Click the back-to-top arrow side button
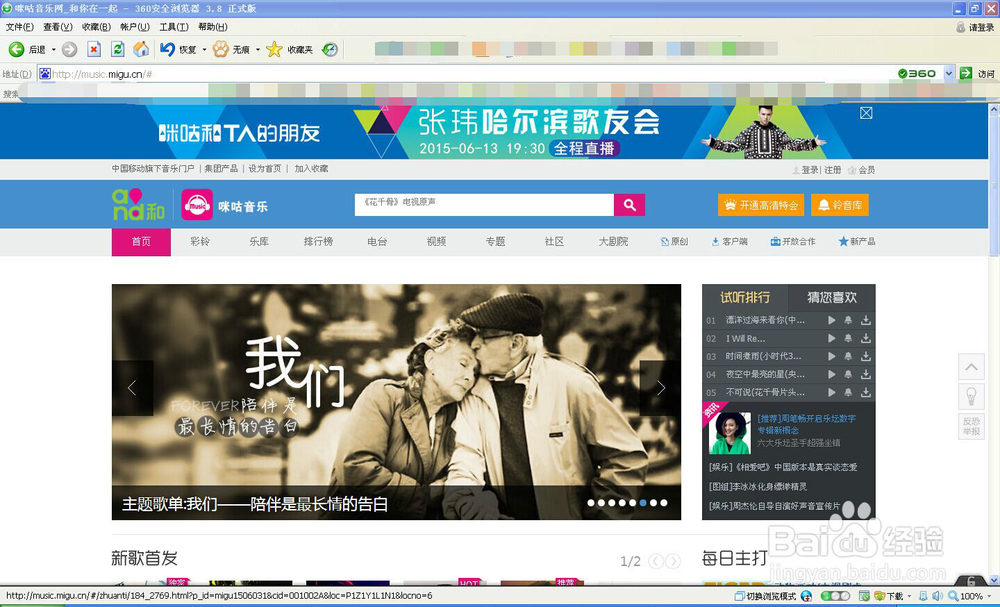 coord(971,367)
